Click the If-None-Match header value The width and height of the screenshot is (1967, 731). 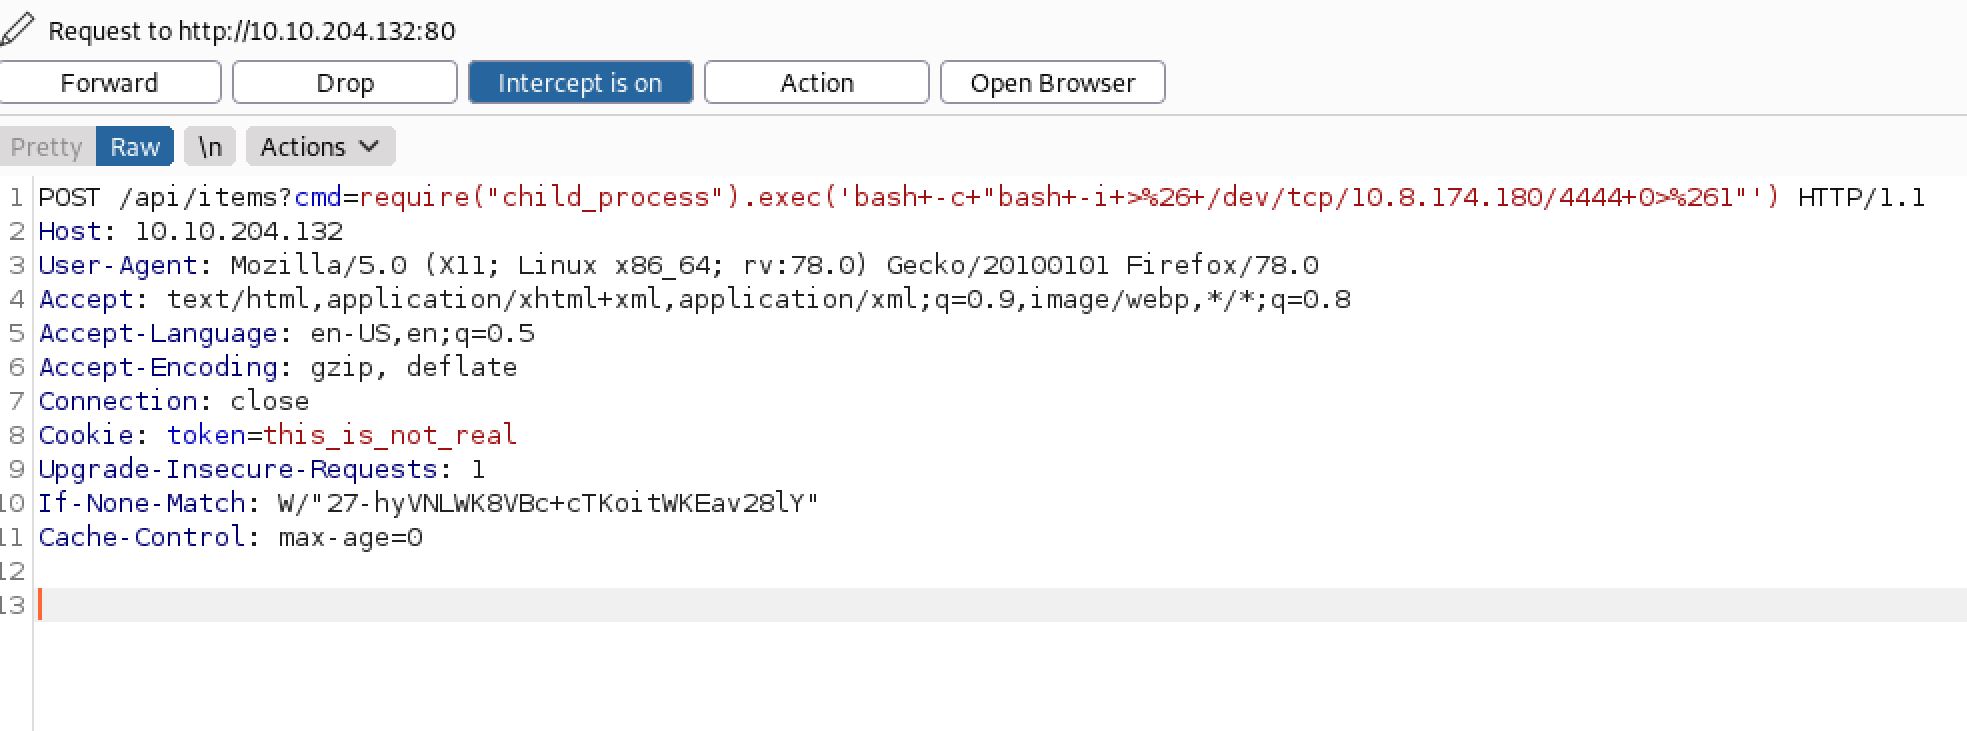click(548, 503)
